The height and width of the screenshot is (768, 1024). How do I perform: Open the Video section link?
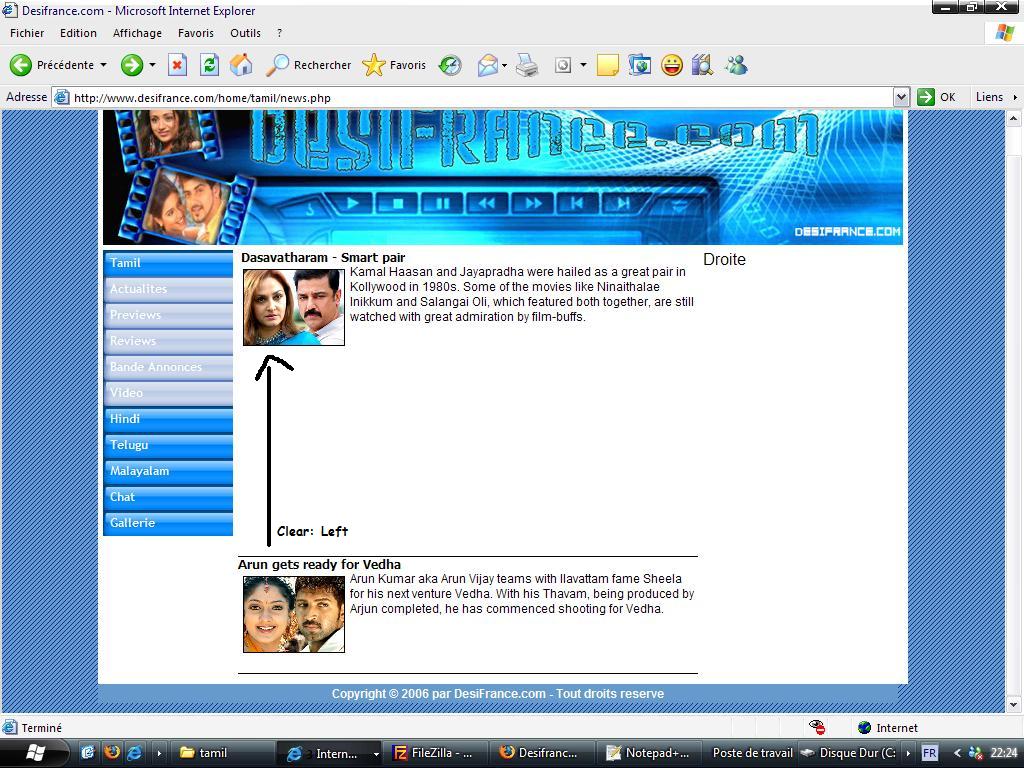[x=168, y=394]
